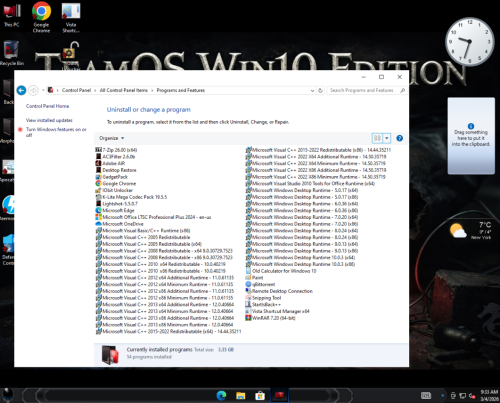This screenshot has height=403, width=500.
Task: Select the WinRAR 7.20 program entry
Action: click(270, 318)
